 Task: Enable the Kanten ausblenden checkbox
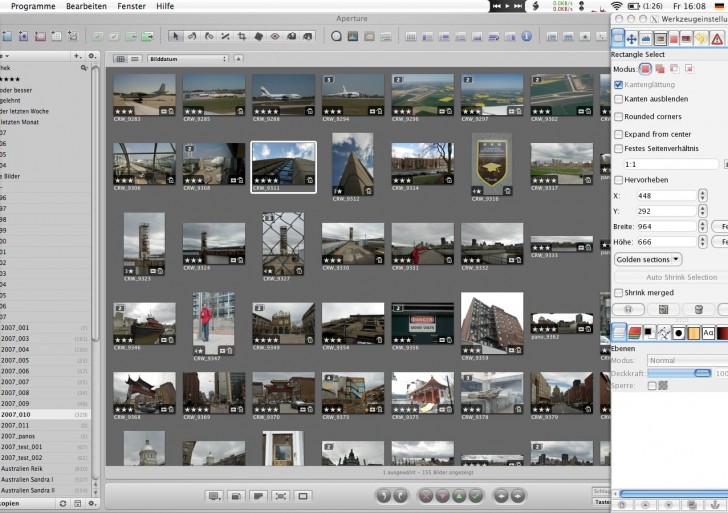pyautogui.click(x=619, y=99)
